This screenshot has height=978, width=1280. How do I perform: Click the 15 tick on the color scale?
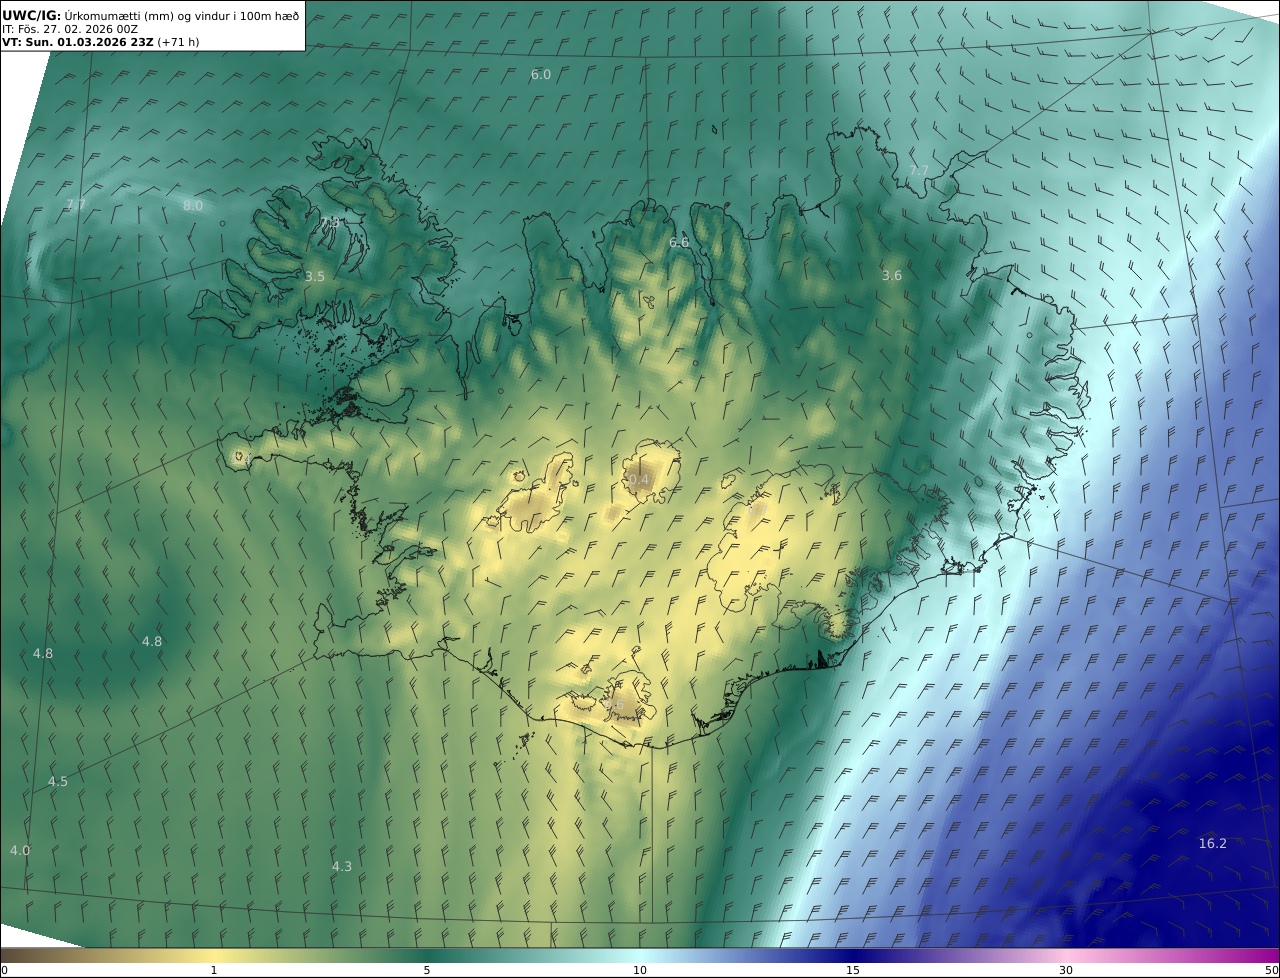tap(853, 970)
